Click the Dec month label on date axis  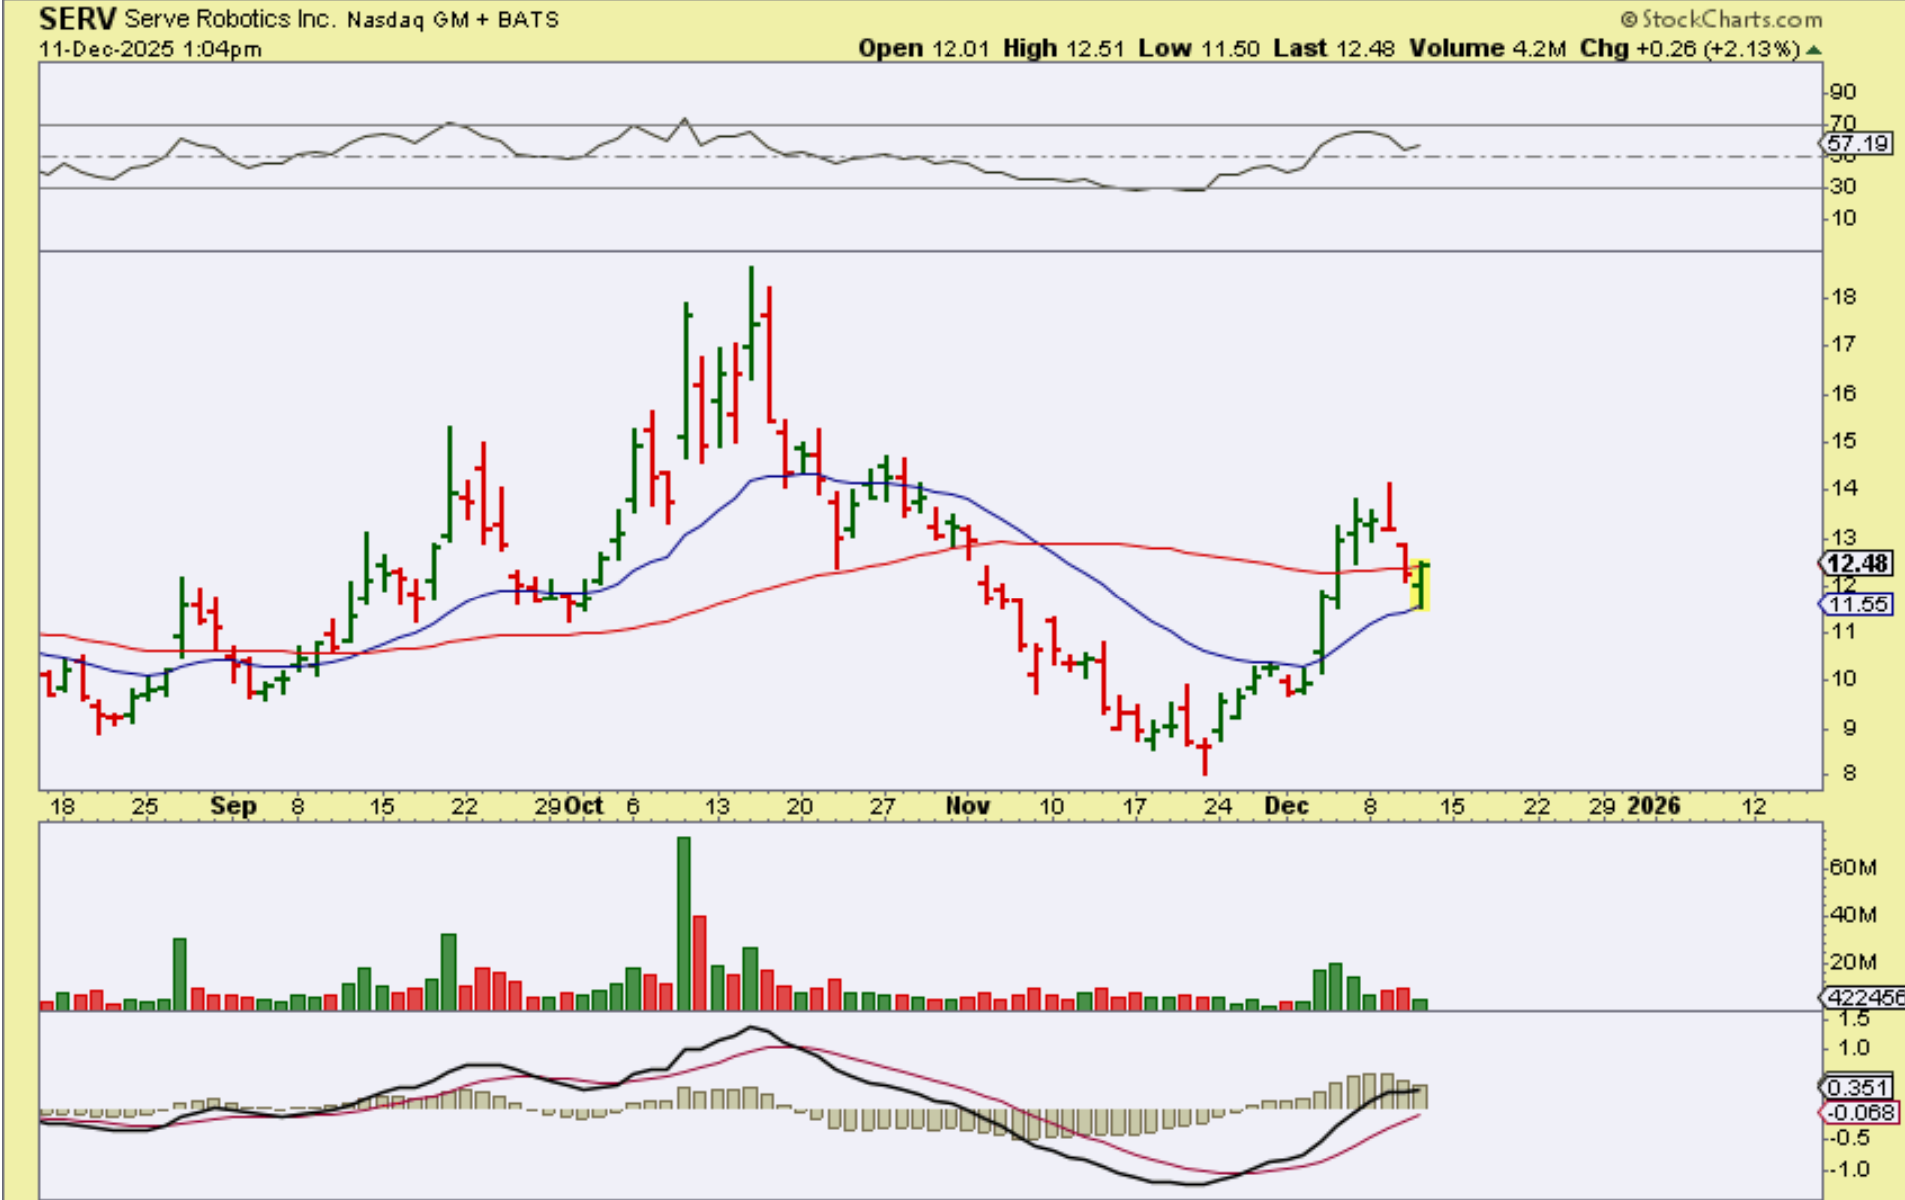point(1287,806)
